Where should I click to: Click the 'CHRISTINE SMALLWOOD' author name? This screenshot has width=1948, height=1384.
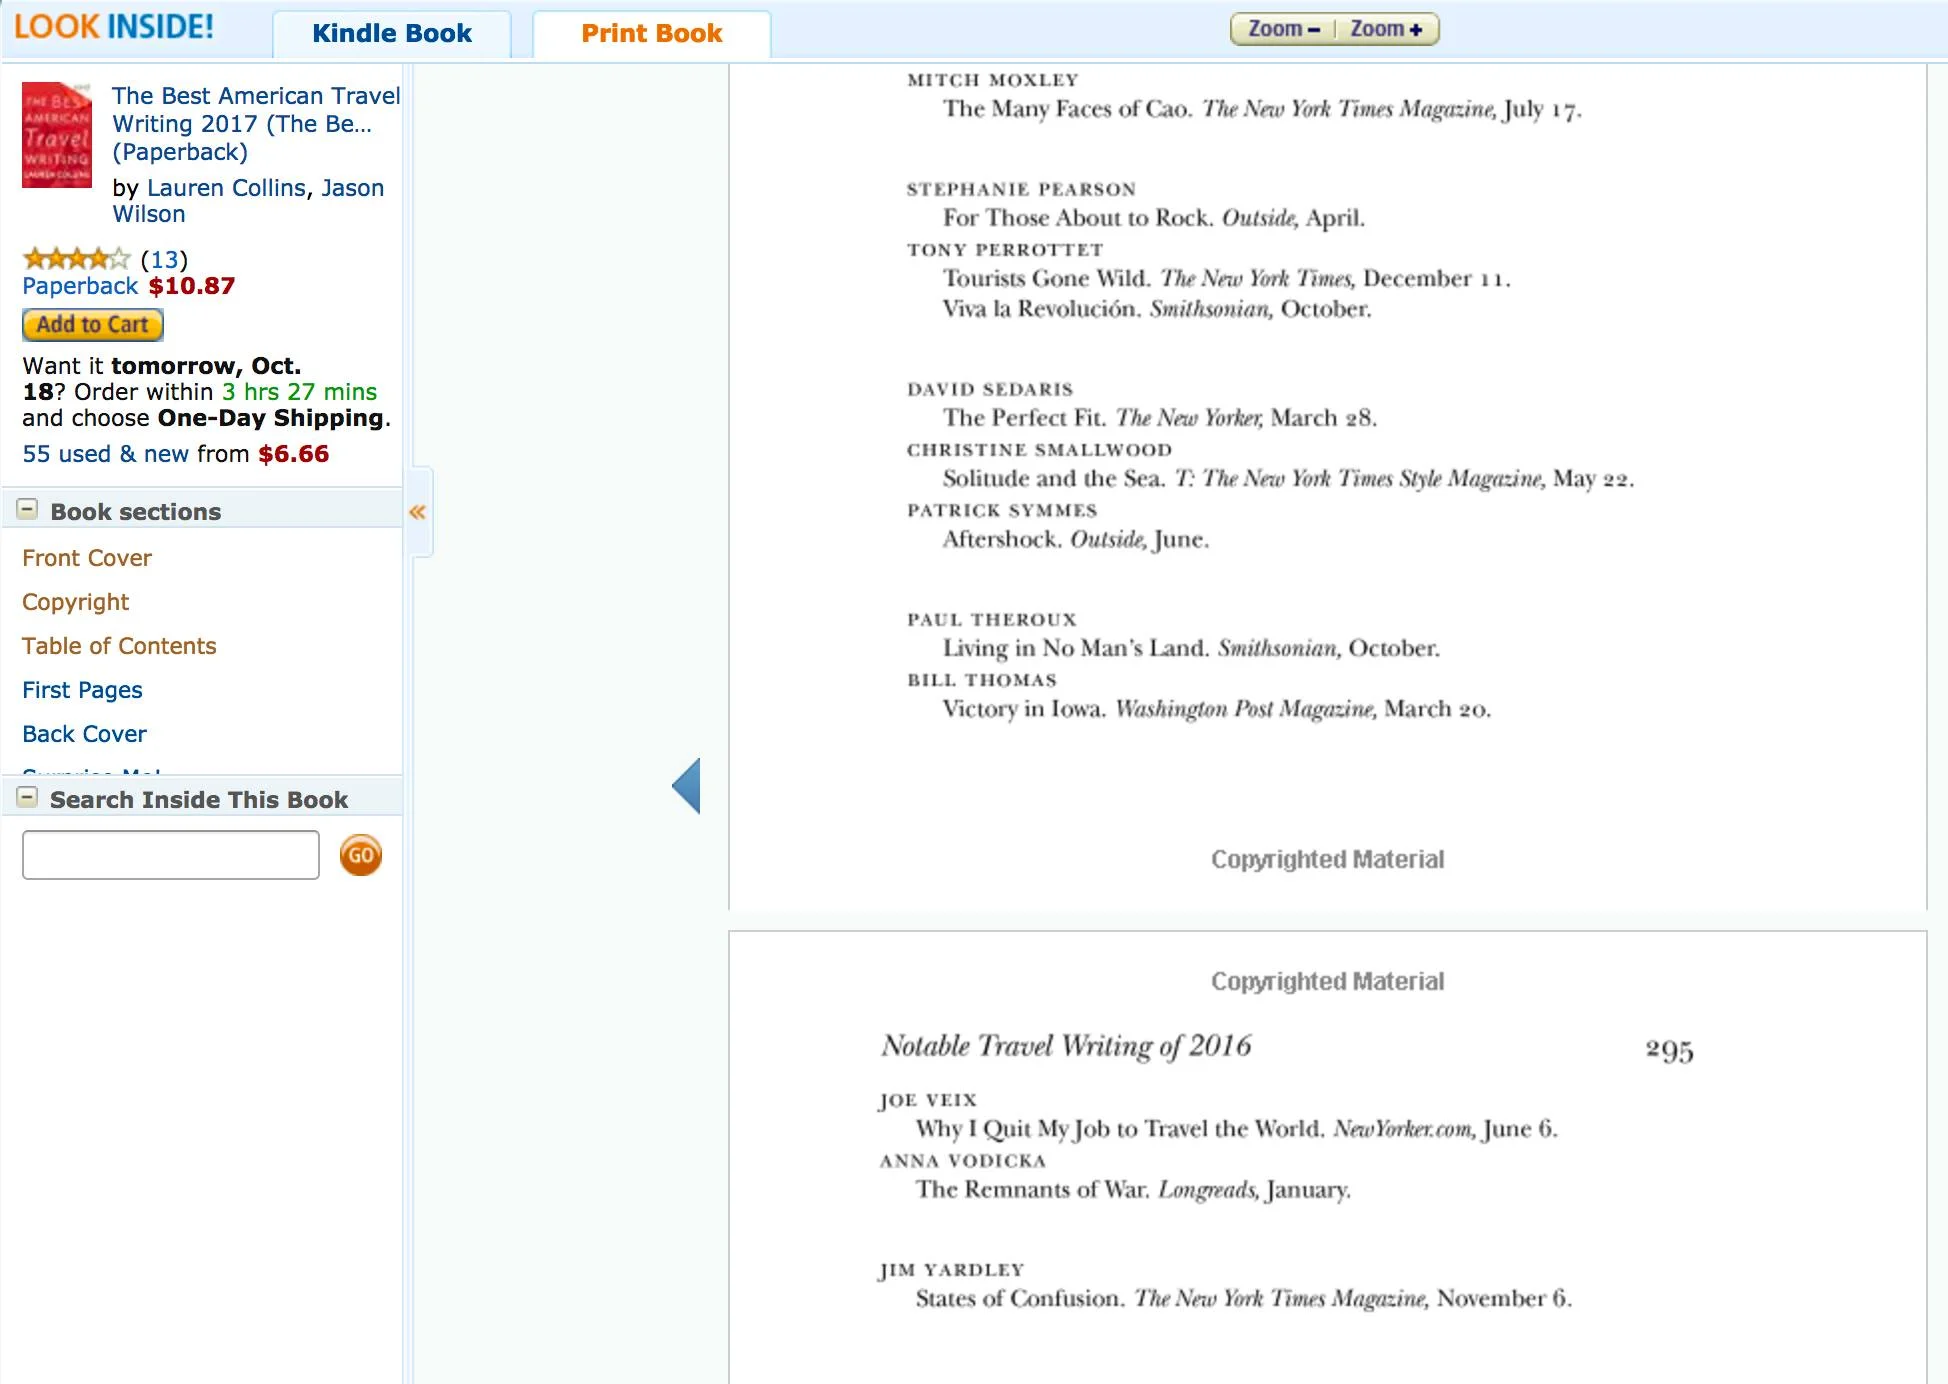coord(1039,450)
